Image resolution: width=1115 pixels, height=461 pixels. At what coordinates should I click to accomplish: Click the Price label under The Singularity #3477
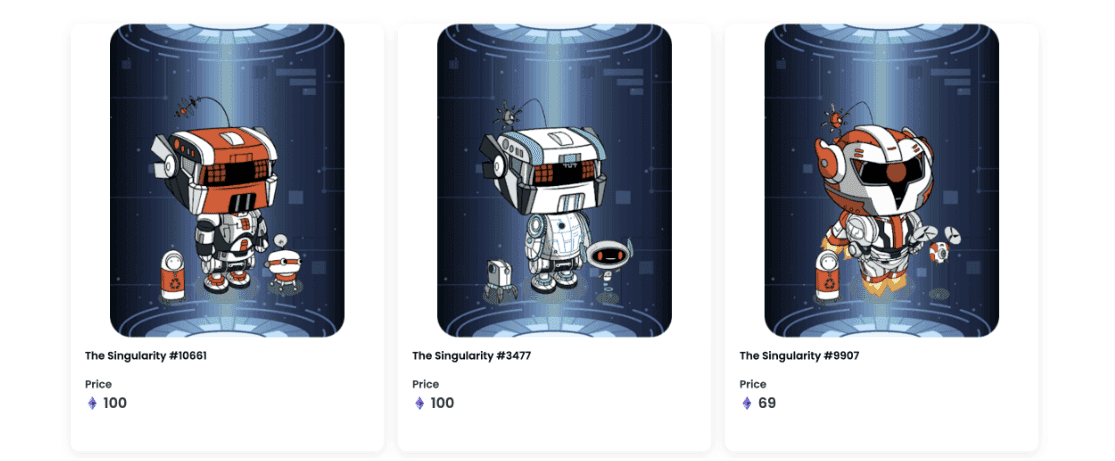point(425,384)
